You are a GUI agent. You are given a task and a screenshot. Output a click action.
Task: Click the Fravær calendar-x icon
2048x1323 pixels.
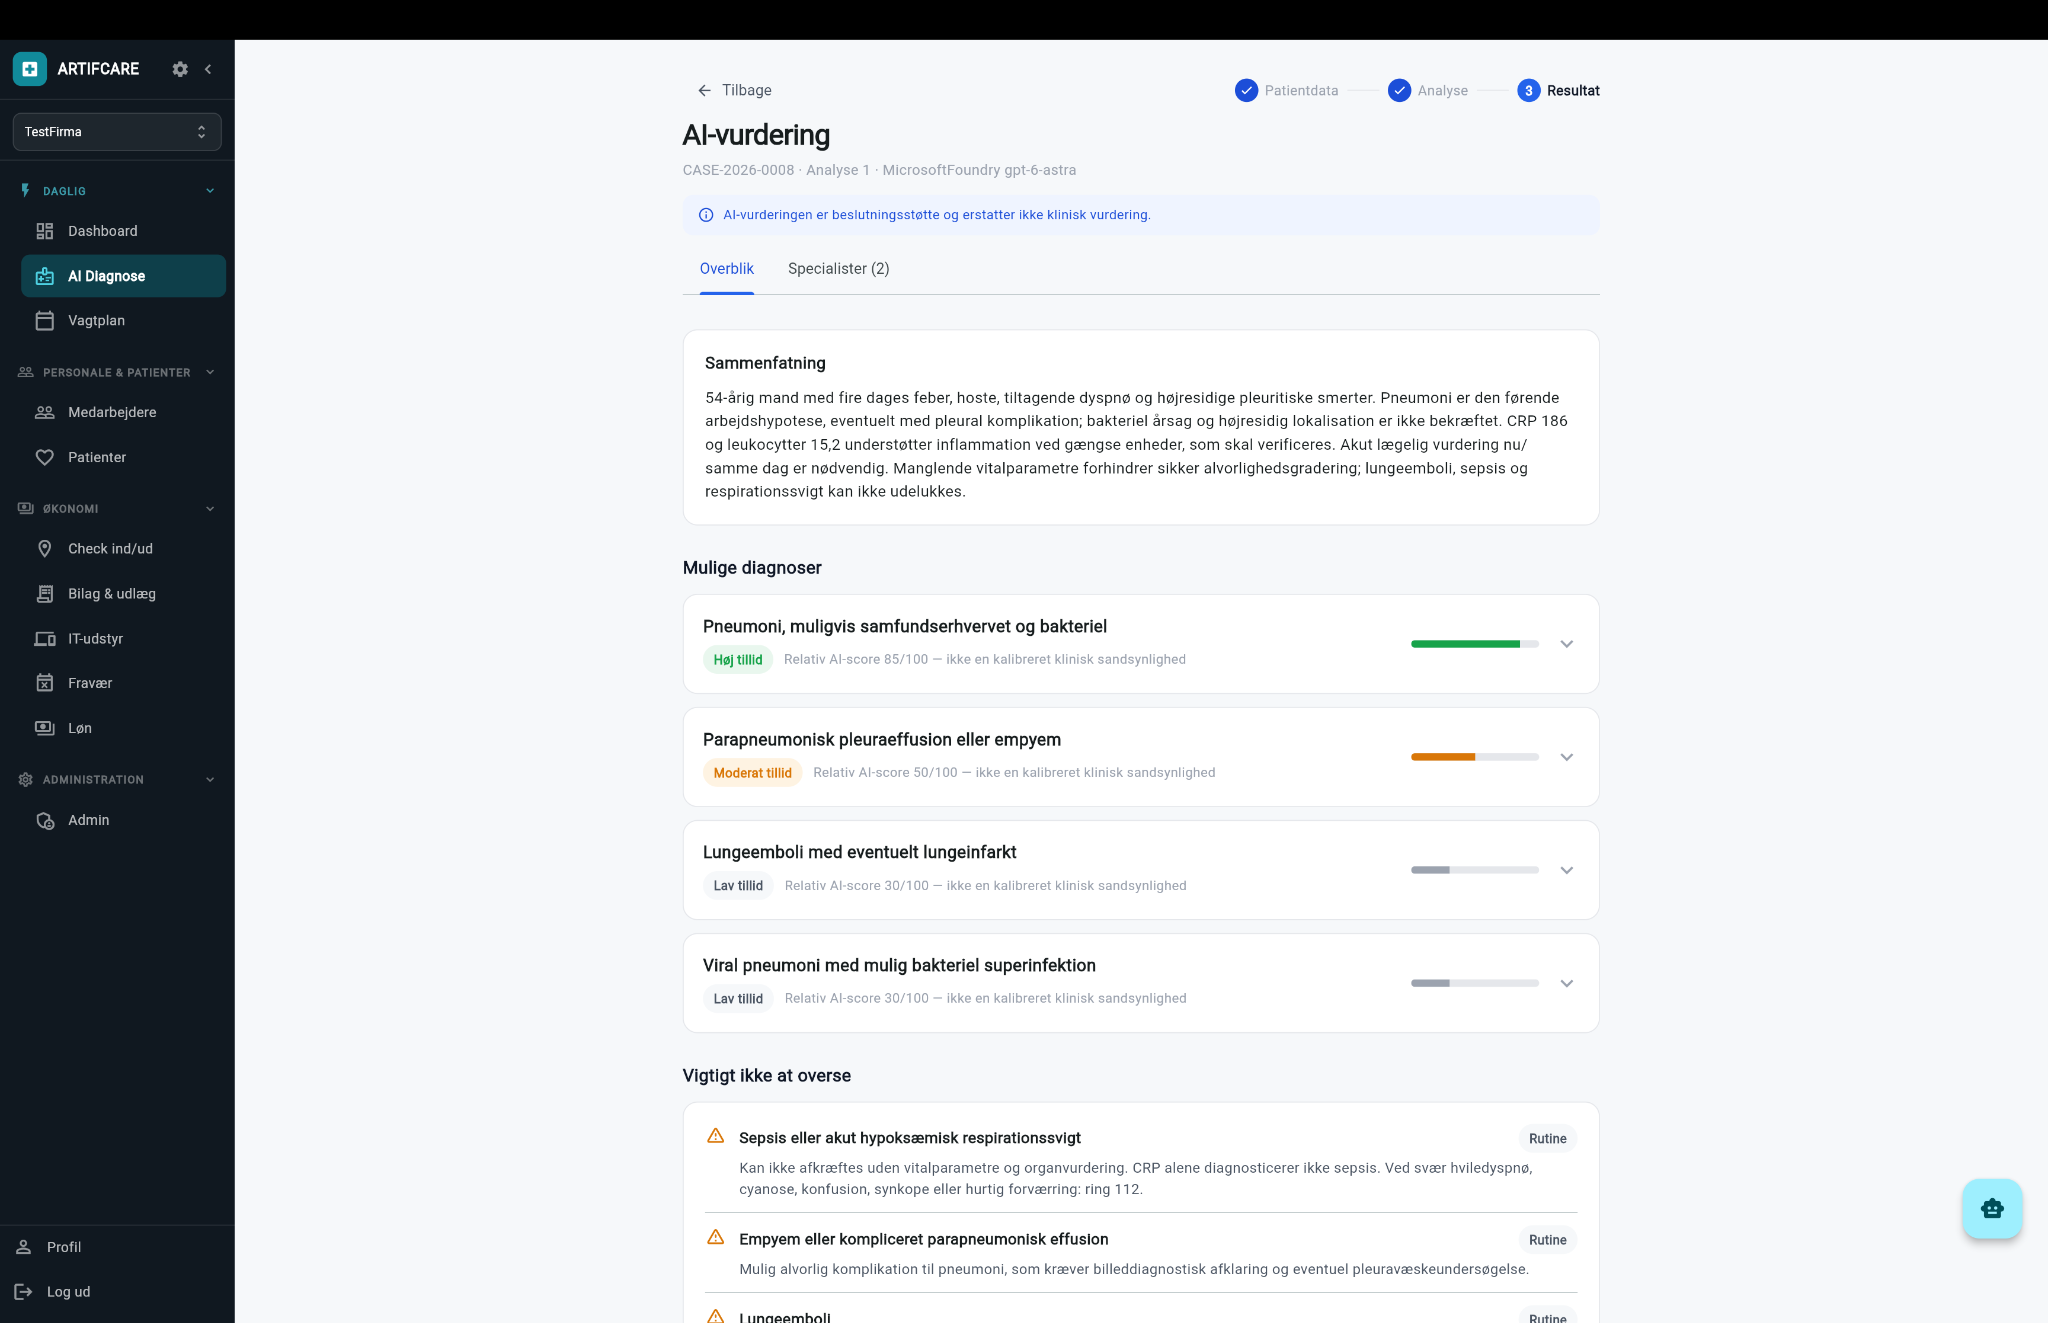[x=45, y=683]
